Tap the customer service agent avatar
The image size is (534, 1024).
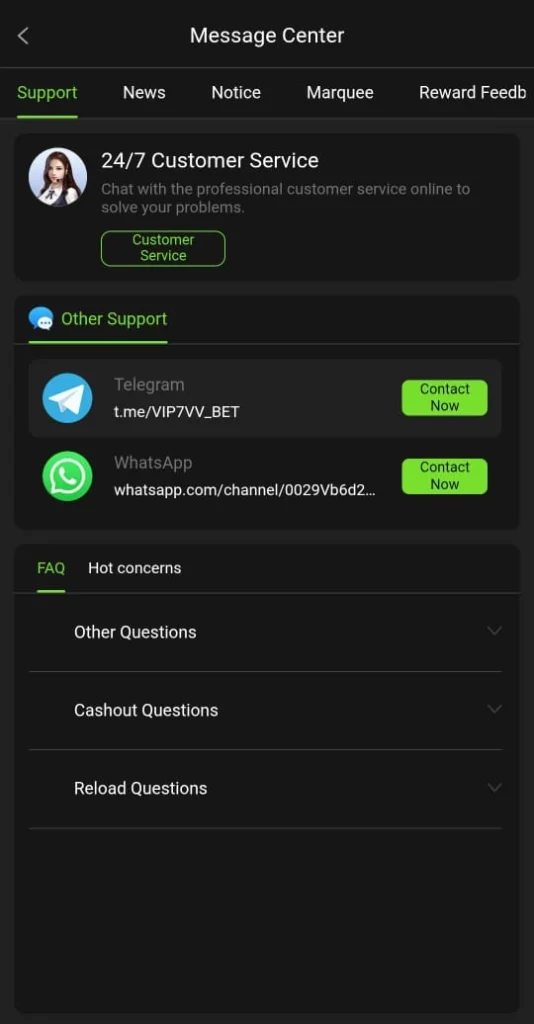tap(57, 176)
